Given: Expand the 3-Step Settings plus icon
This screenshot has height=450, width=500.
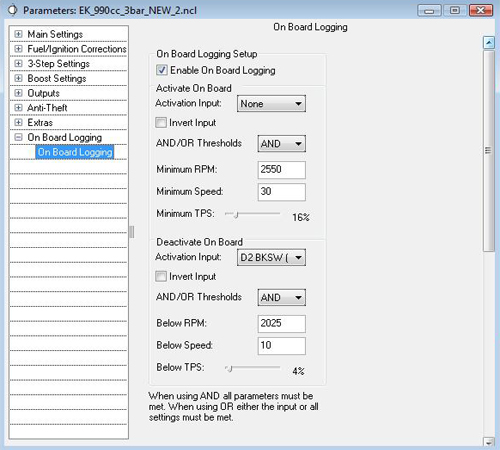Looking at the screenshot, I should click(x=19, y=63).
